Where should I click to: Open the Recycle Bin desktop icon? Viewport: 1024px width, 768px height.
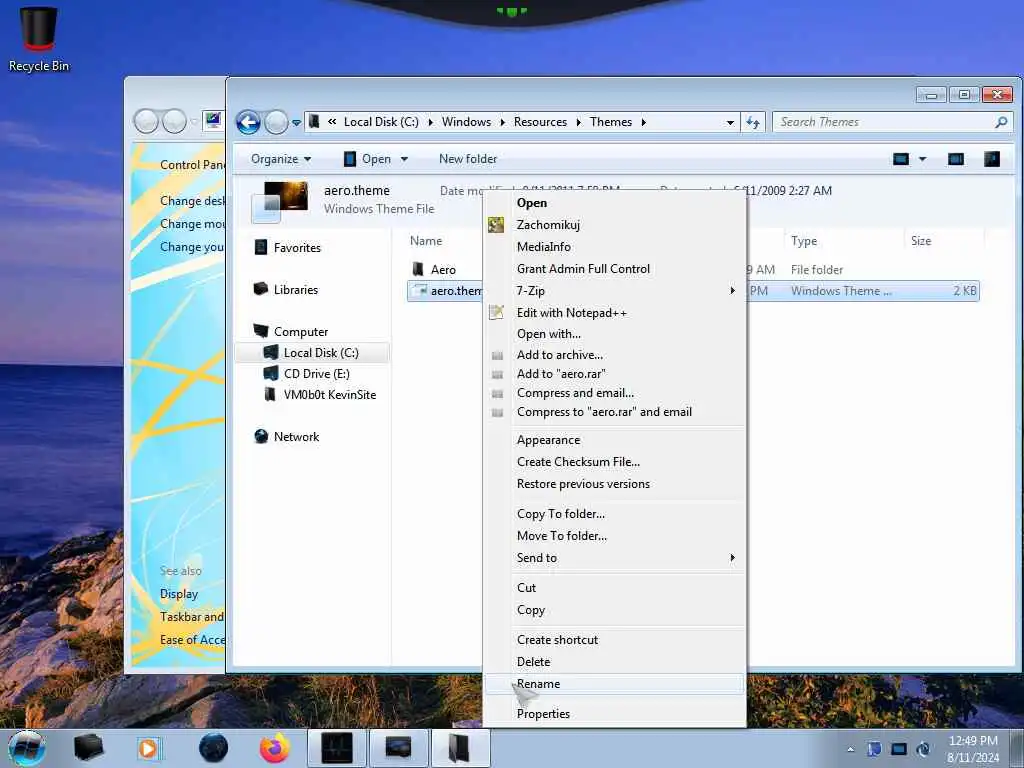(39, 39)
